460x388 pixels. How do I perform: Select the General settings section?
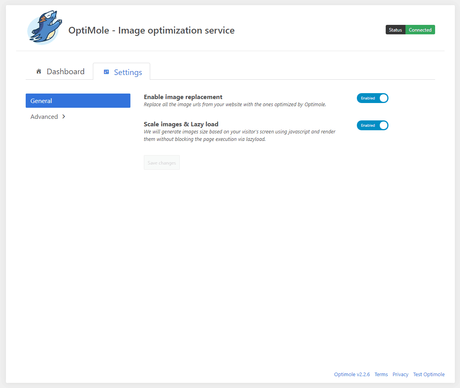78,101
